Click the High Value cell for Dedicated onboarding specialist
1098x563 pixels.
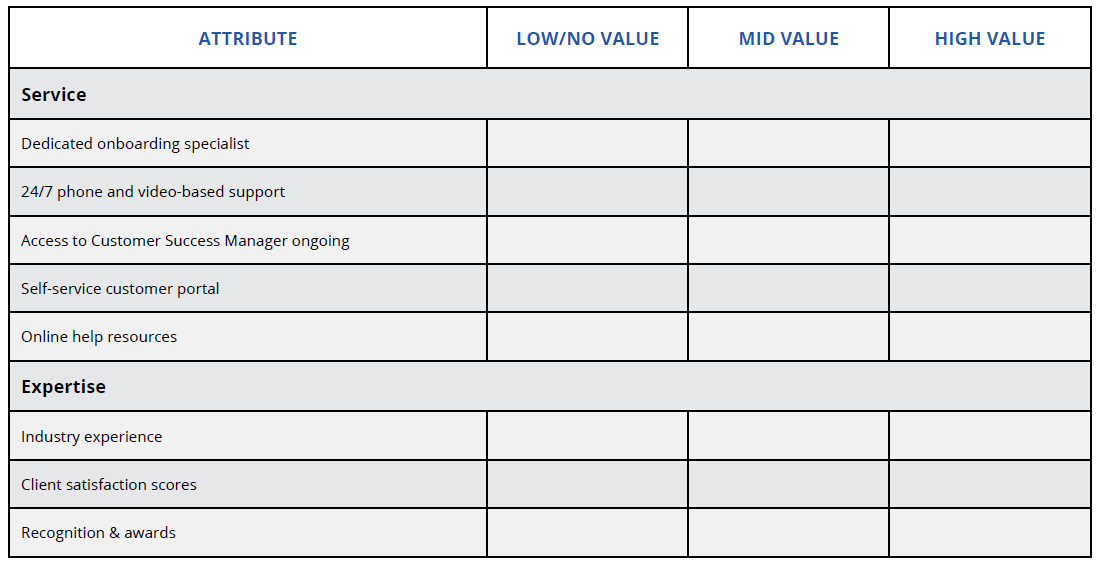[990, 144]
